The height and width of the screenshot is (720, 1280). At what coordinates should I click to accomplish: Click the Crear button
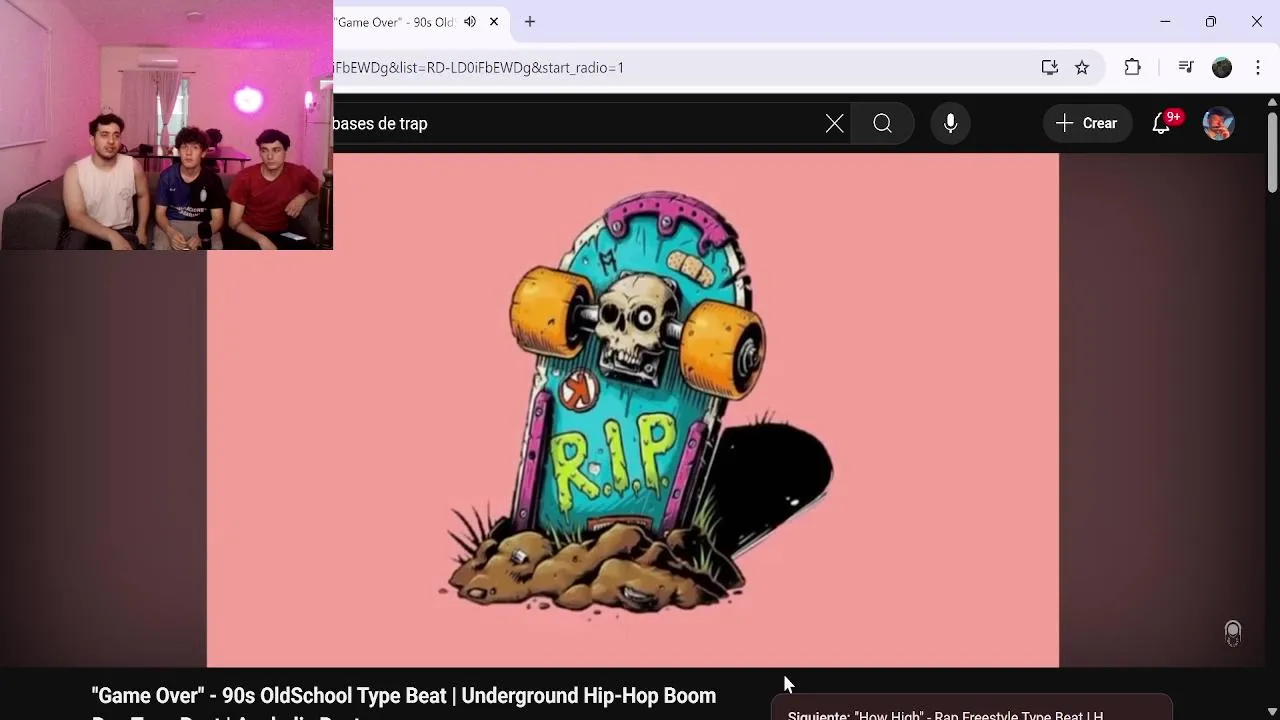pos(1087,124)
